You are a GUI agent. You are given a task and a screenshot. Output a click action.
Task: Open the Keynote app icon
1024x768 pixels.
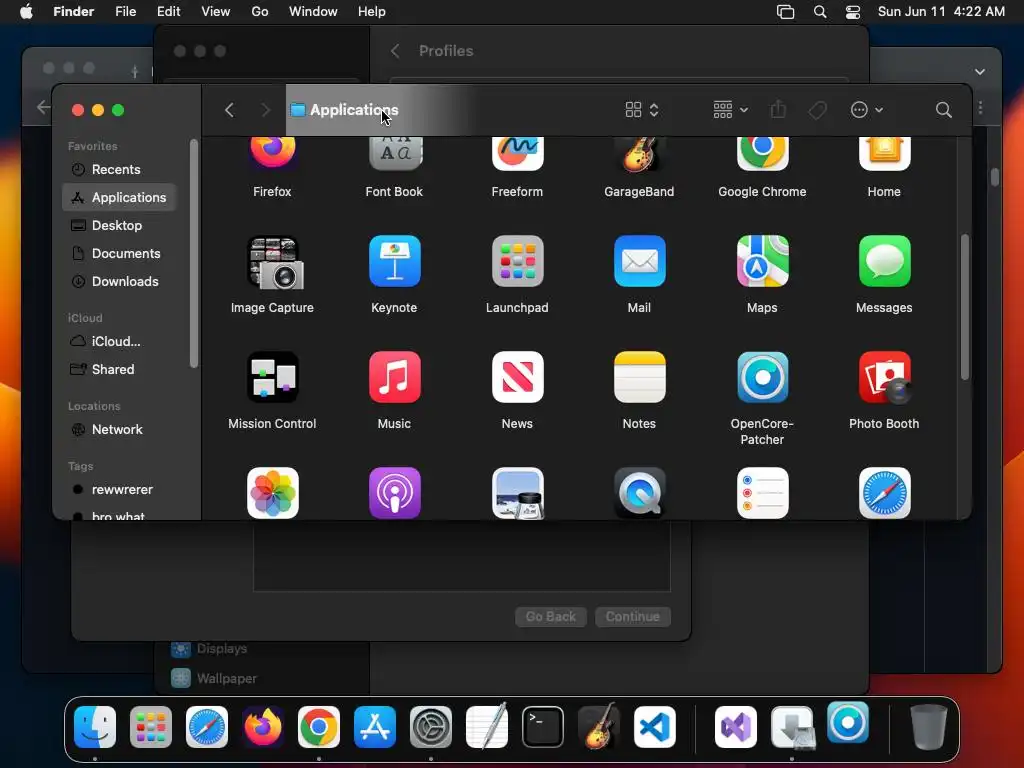(394, 262)
